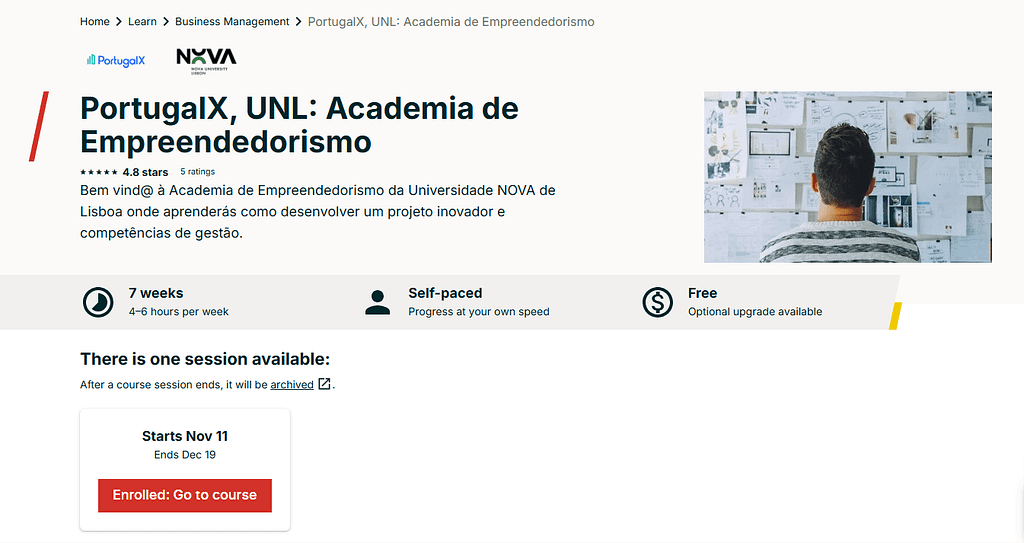Screen dimensions: 1024x543
Task: Click the Optional upgrade available text
Action: pos(755,312)
